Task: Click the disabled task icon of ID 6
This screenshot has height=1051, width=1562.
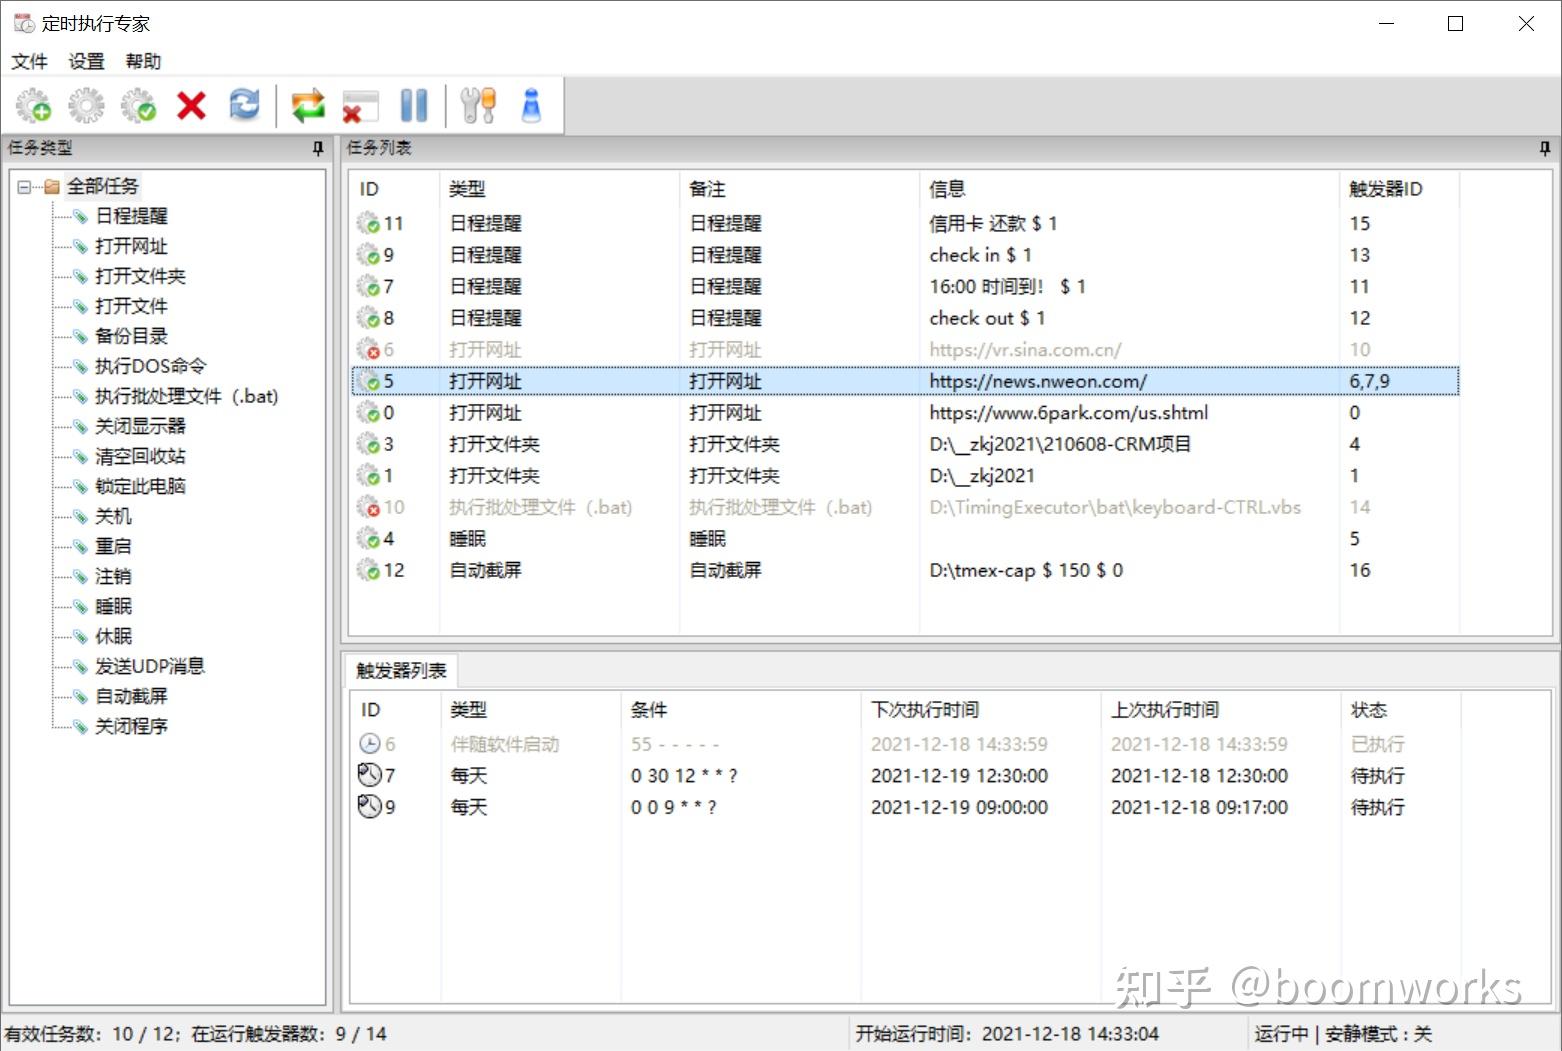Action: click(x=368, y=349)
